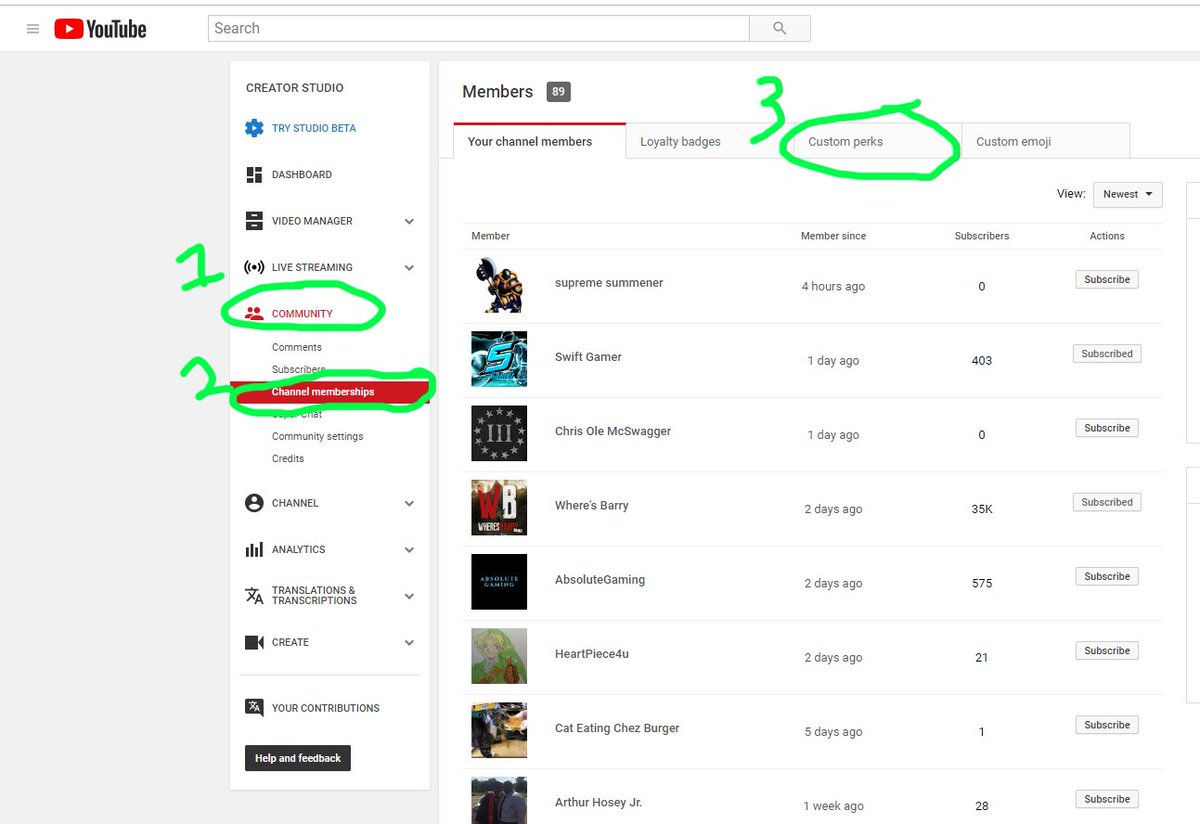Expand the Analytics section chevron
The image size is (1200, 824).
pyautogui.click(x=409, y=550)
